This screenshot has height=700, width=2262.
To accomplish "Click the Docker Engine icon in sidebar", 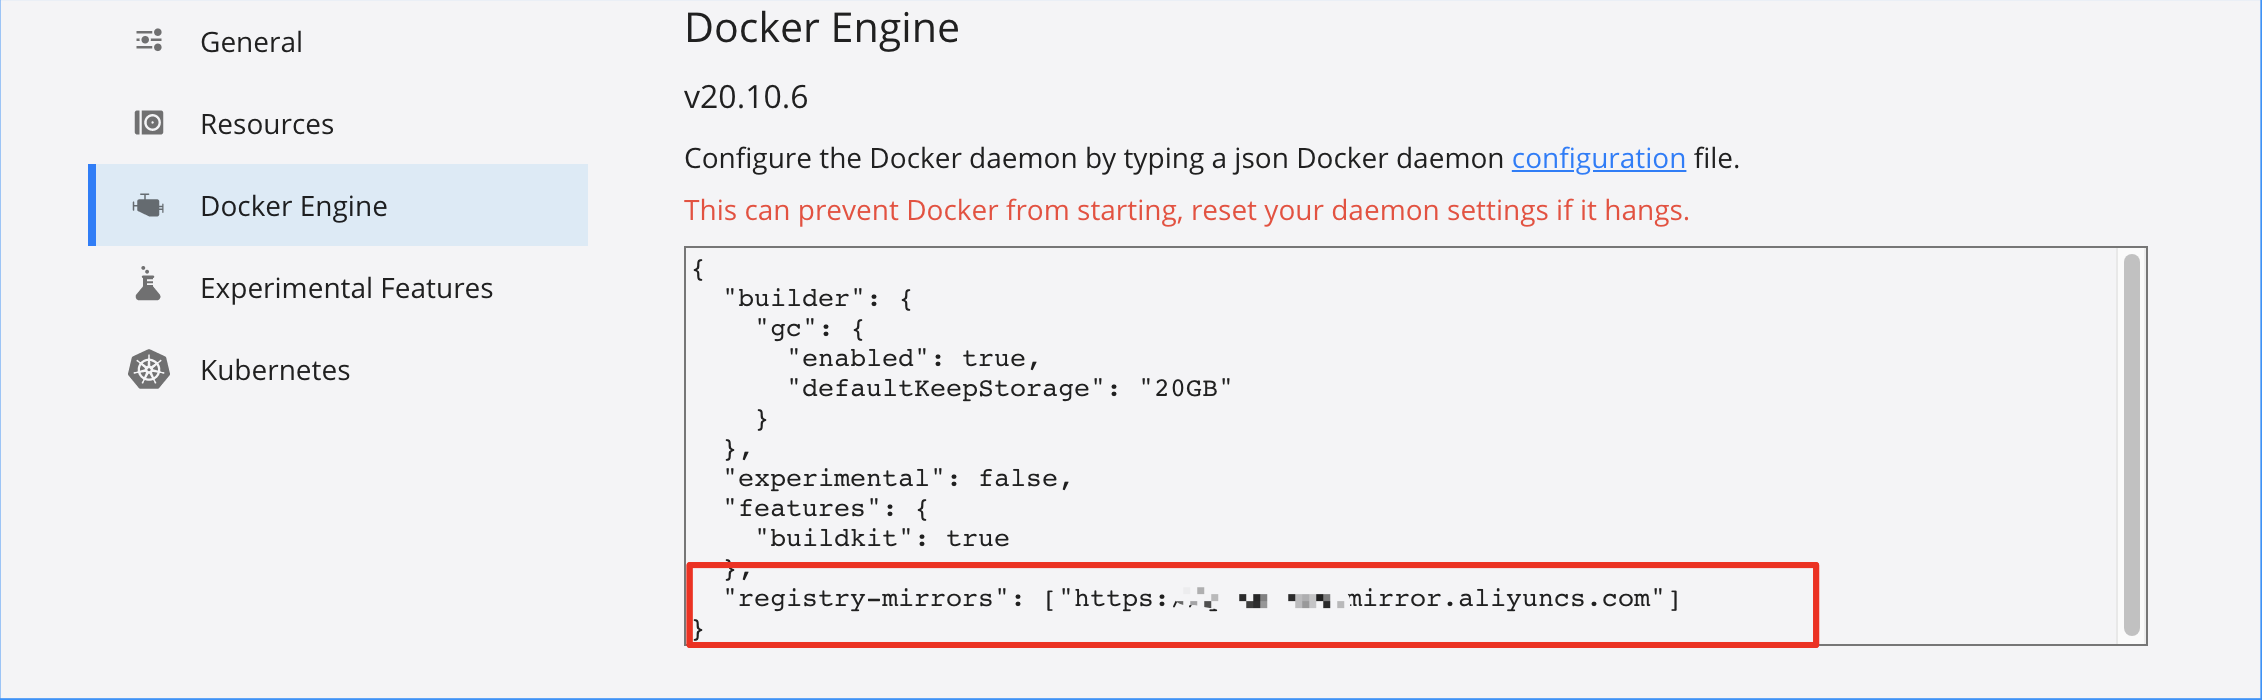I will pyautogui.click(x=148, y=206).
